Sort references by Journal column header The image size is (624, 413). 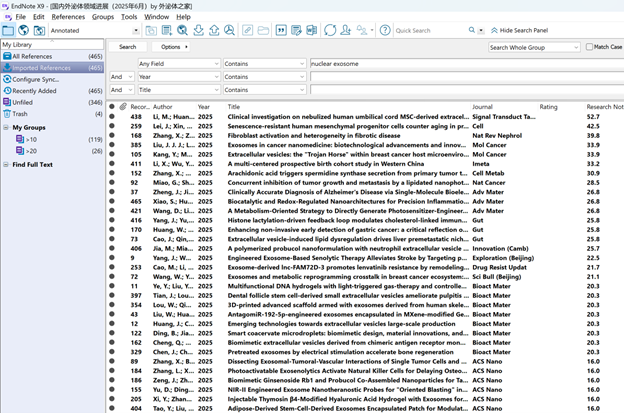[x=482, y=107]
